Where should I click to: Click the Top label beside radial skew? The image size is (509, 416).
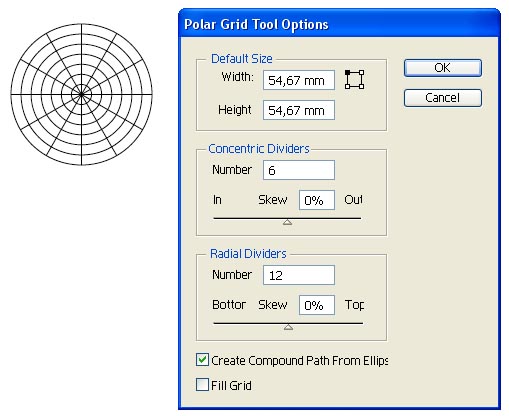pyautogui.click(x=354, y=305)
